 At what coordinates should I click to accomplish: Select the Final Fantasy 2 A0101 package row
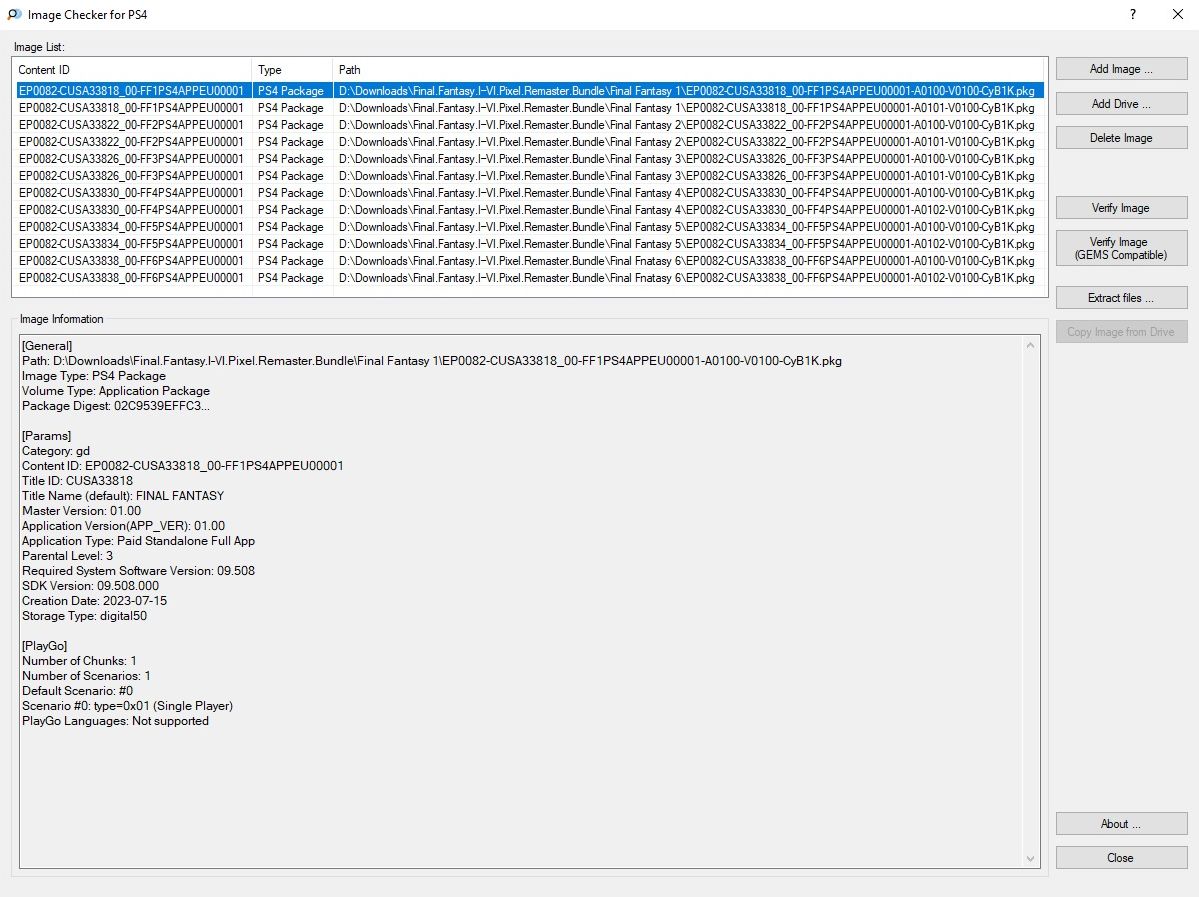click(x=530, y=141)
